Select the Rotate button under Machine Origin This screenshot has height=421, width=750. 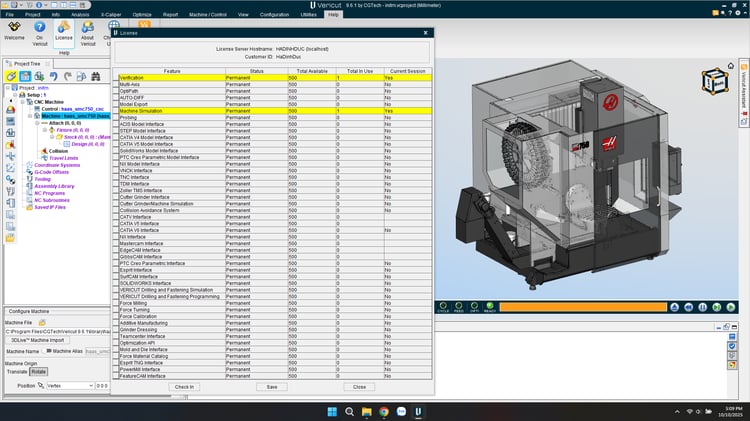coord(38,372)
